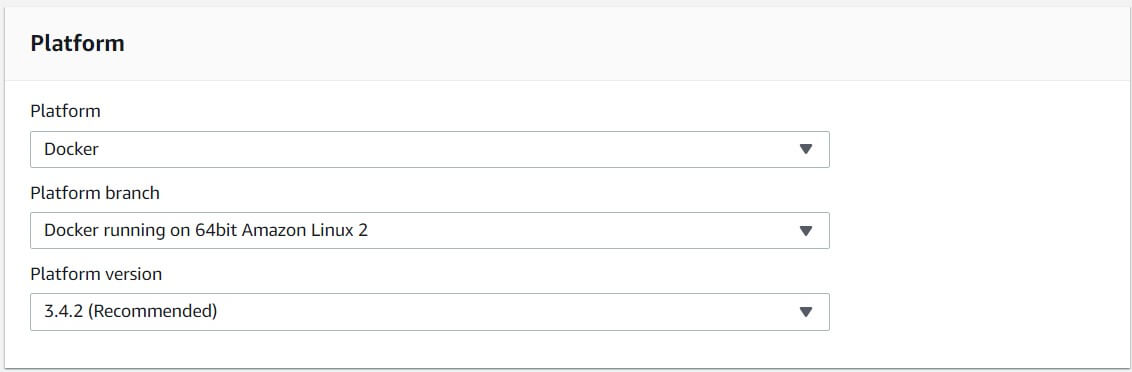The height and width of the screenshot is (372, 1132).
Task: Open the Platform dropdown arrow next to Docker
Action: 806,150
